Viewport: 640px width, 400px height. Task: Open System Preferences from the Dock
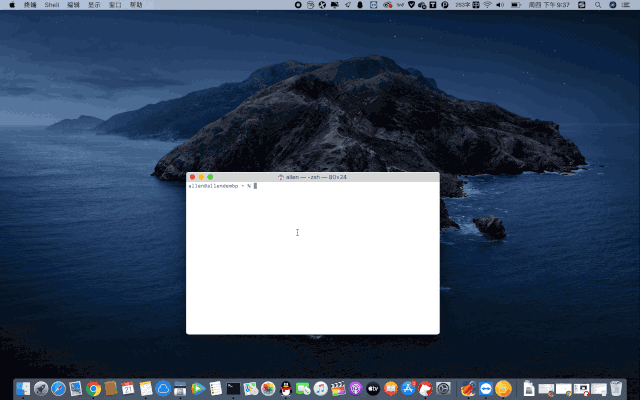point(443,388)
